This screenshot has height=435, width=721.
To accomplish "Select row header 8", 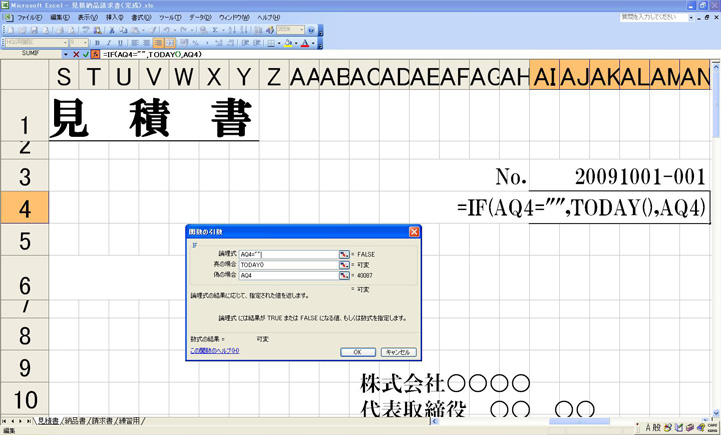I will [x=24, y=335].
